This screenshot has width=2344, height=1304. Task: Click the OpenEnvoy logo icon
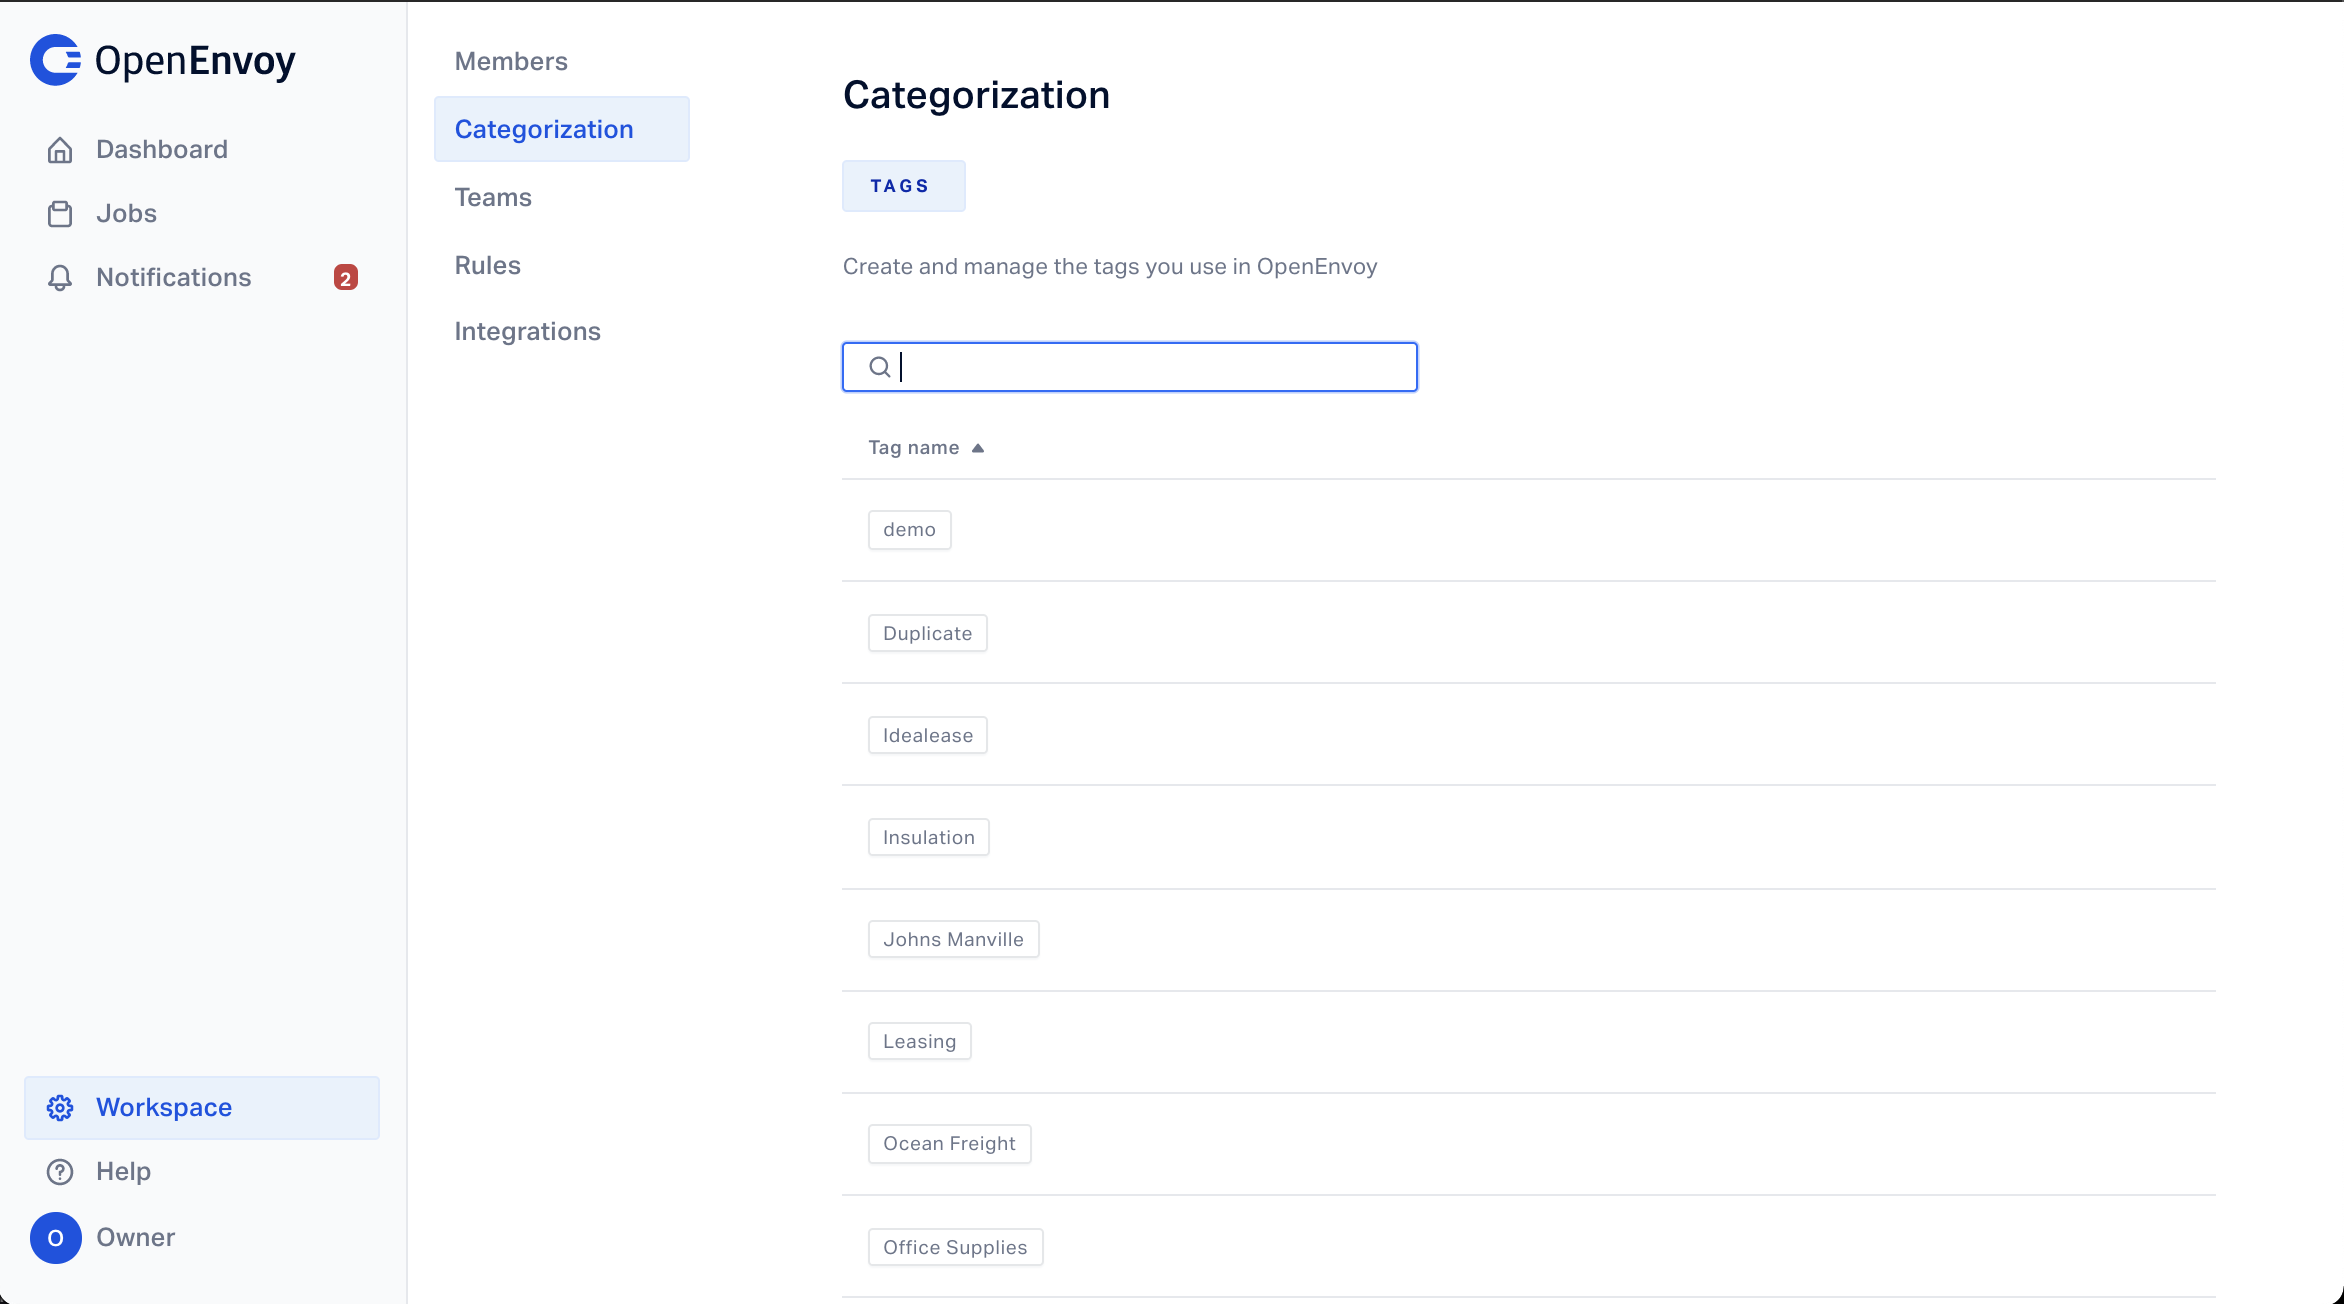click(56, 60)
